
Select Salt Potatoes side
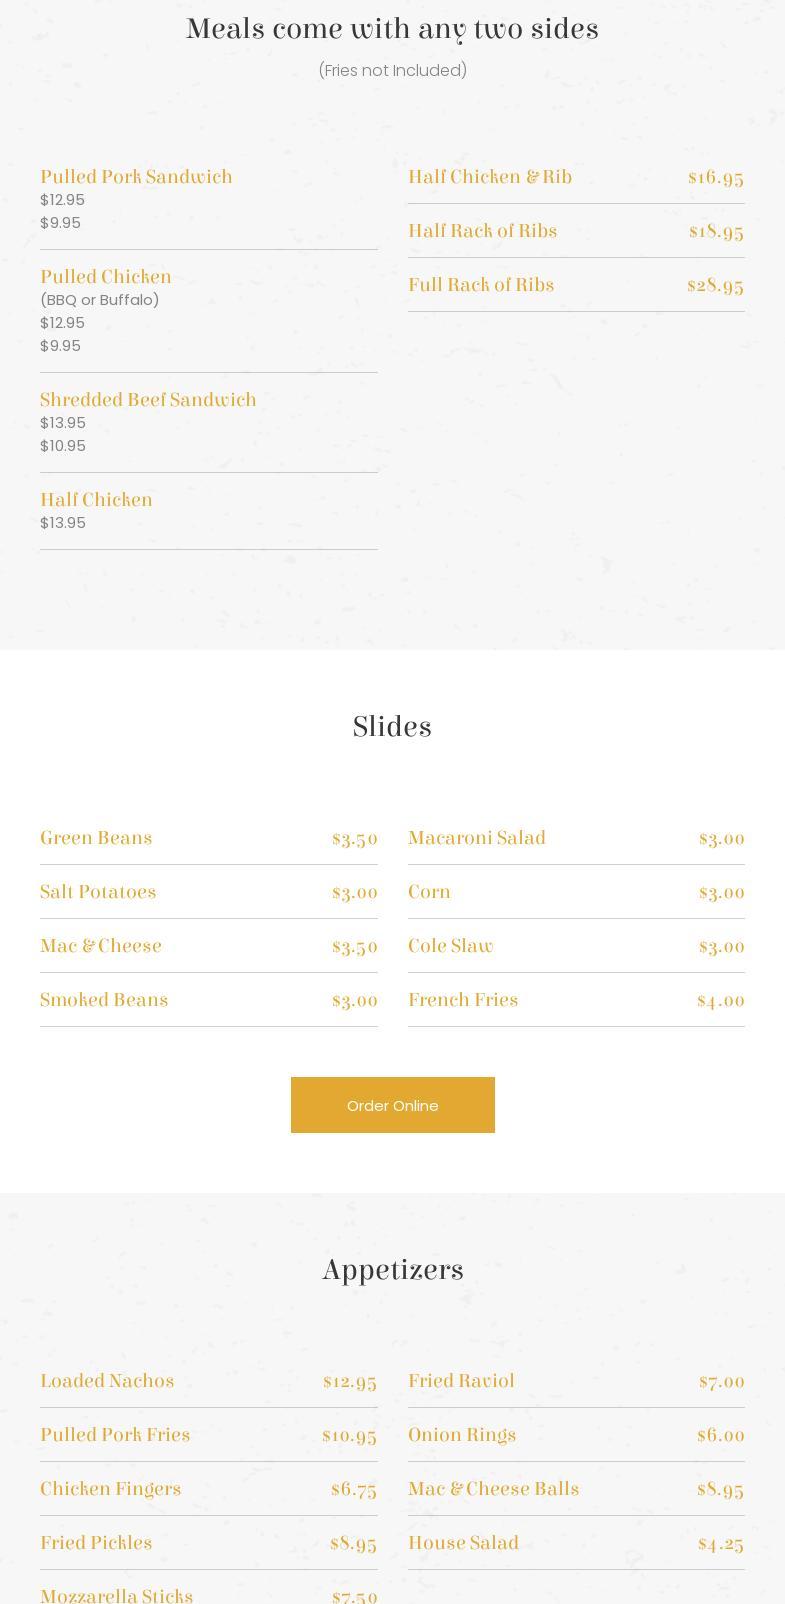pyautogui.click(x=98, y=892)
